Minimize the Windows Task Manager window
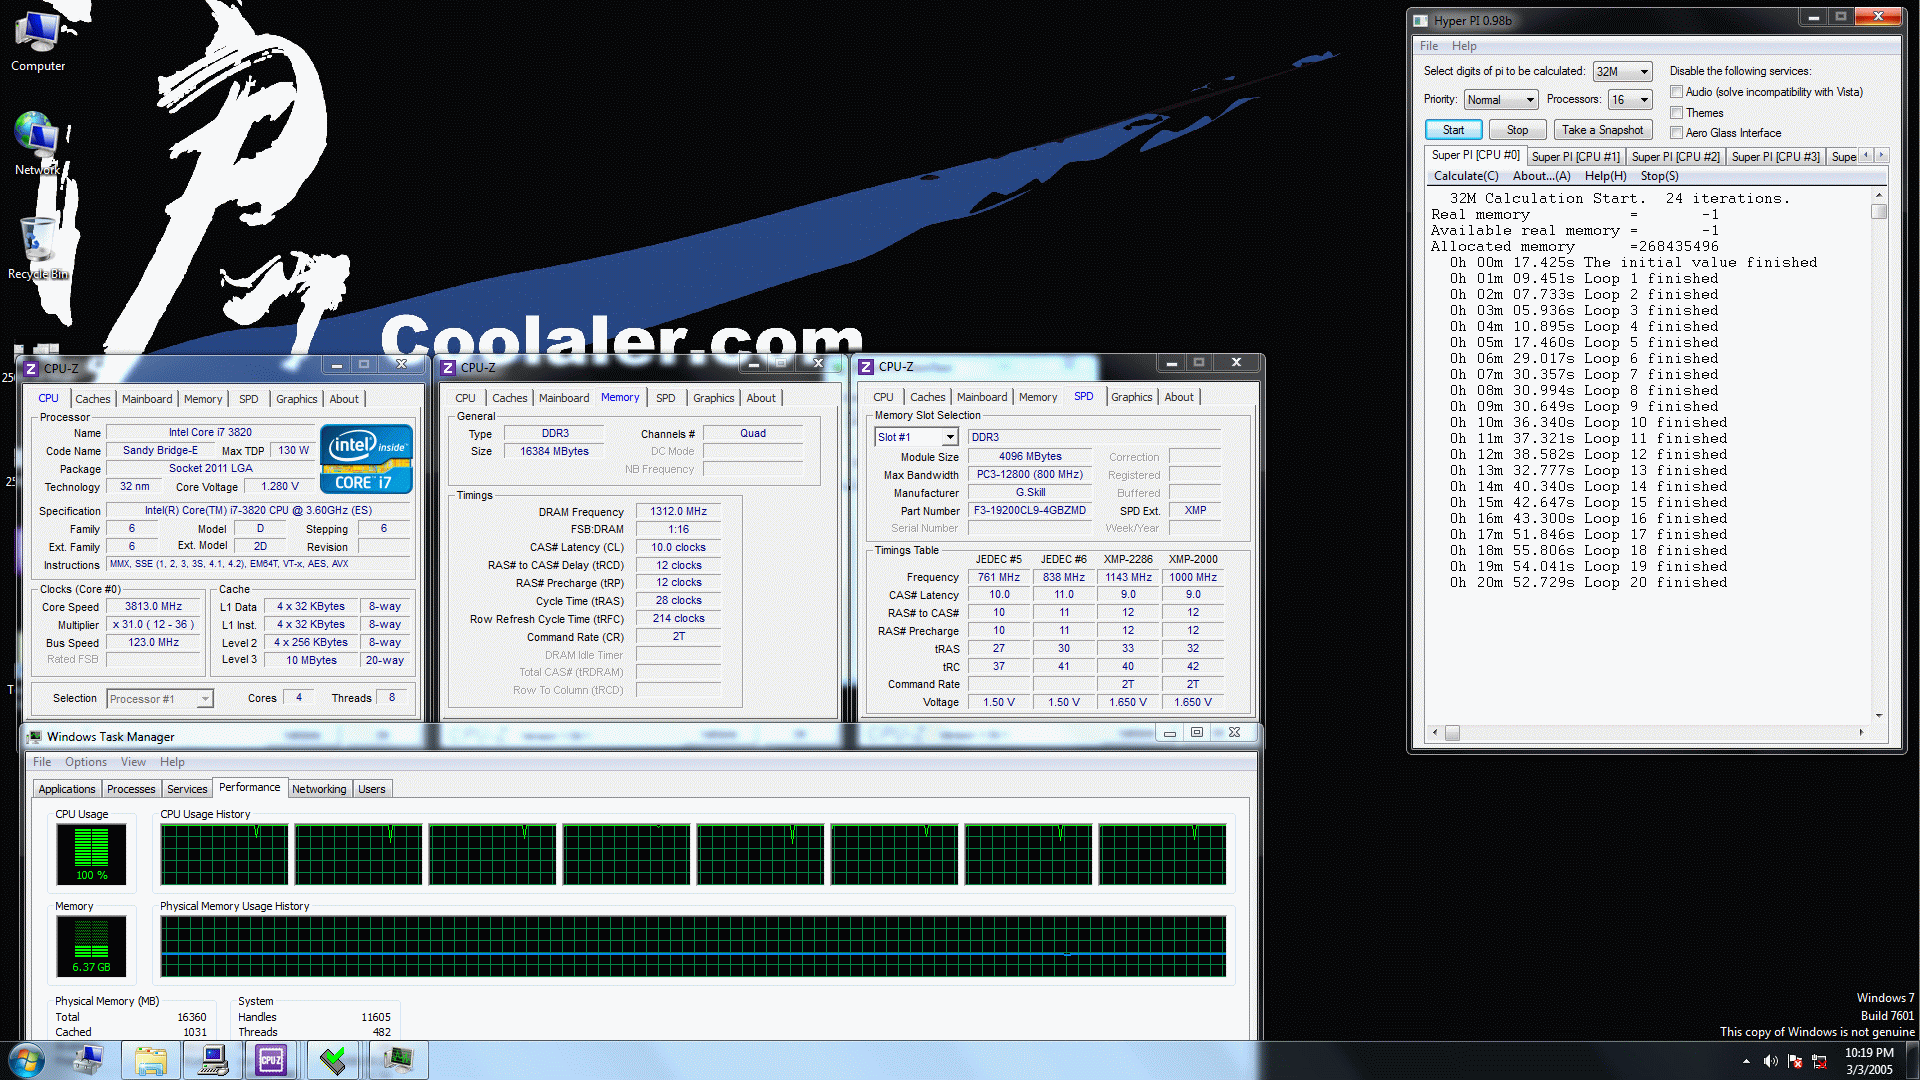1920x1080 pixels. click(x=1169, y=733)
